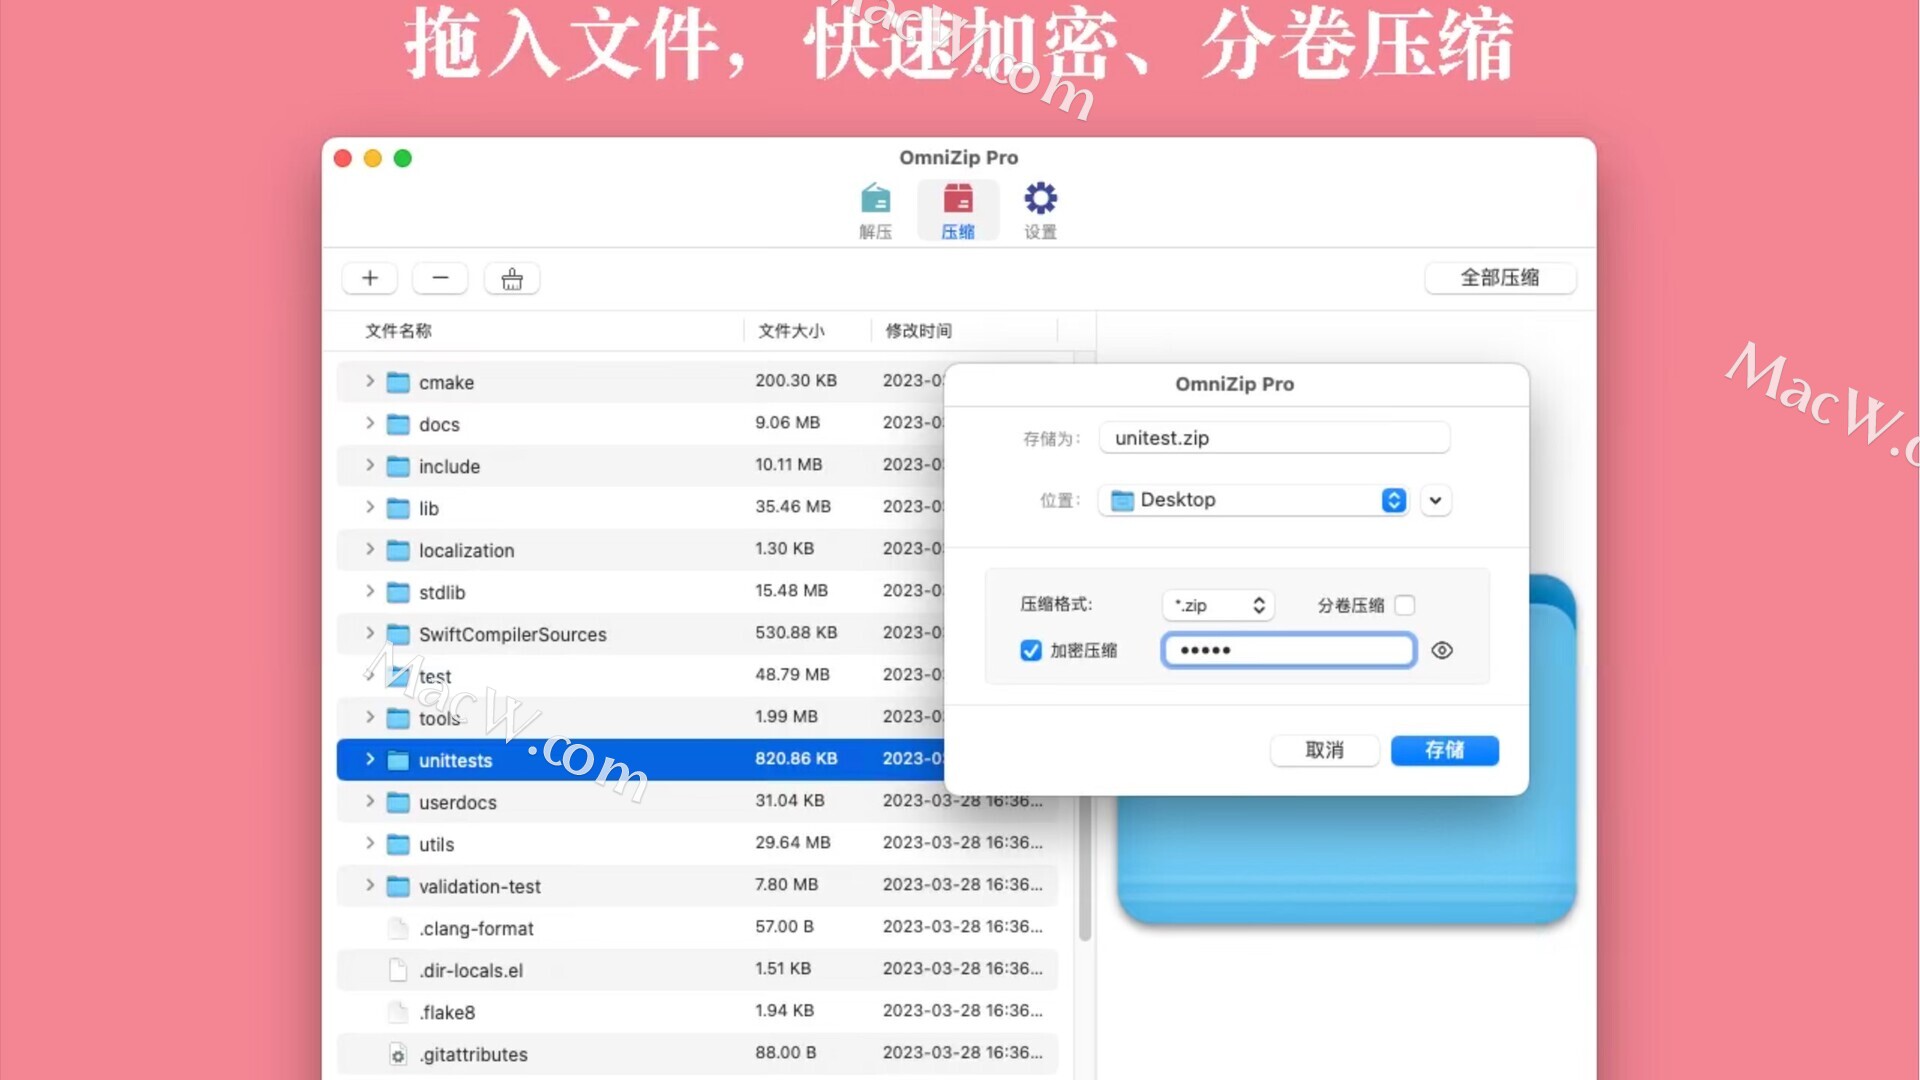Image resolution: width=1920 pixels, height=1080 pixels.
Task: Click the 57.00 B size value
Action: [784, 926]
